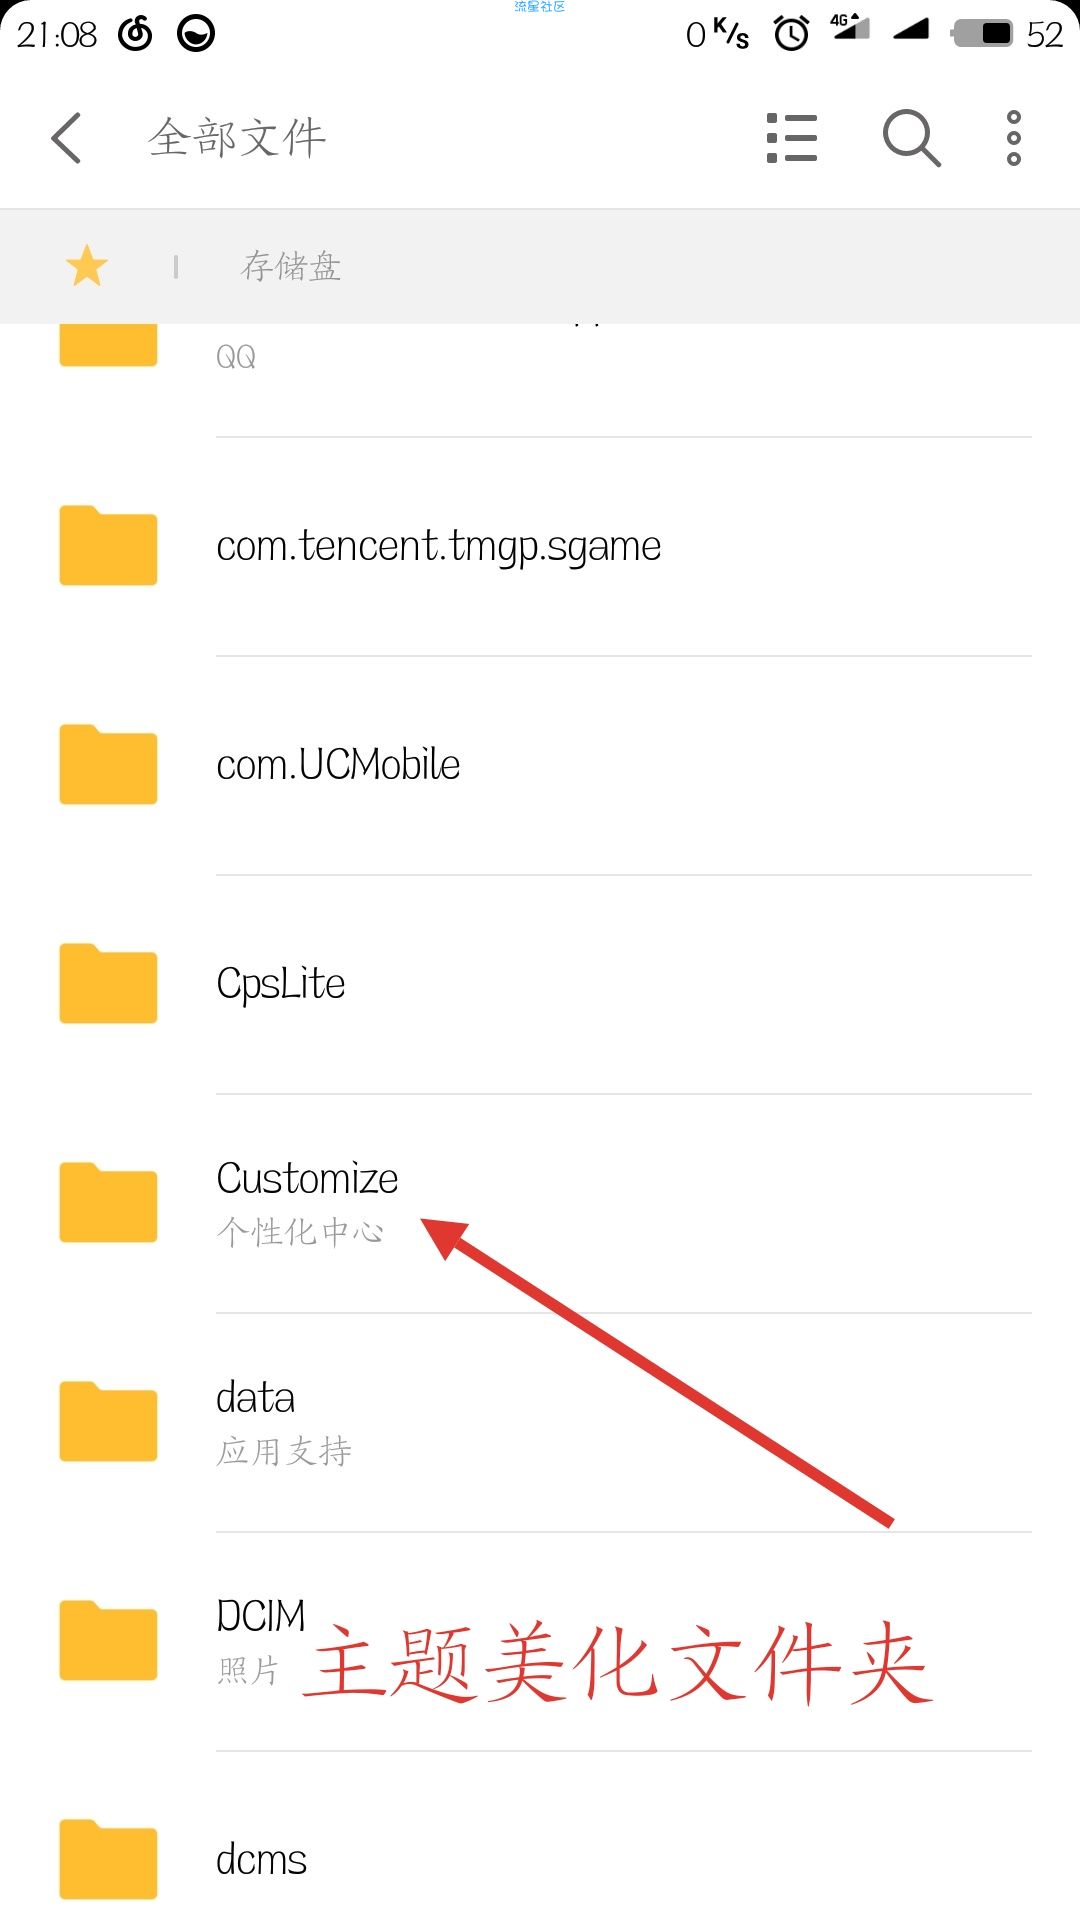Open the three-dot overflow menu
This screenshot has width=1080, height=1920.
(1013, 138)
